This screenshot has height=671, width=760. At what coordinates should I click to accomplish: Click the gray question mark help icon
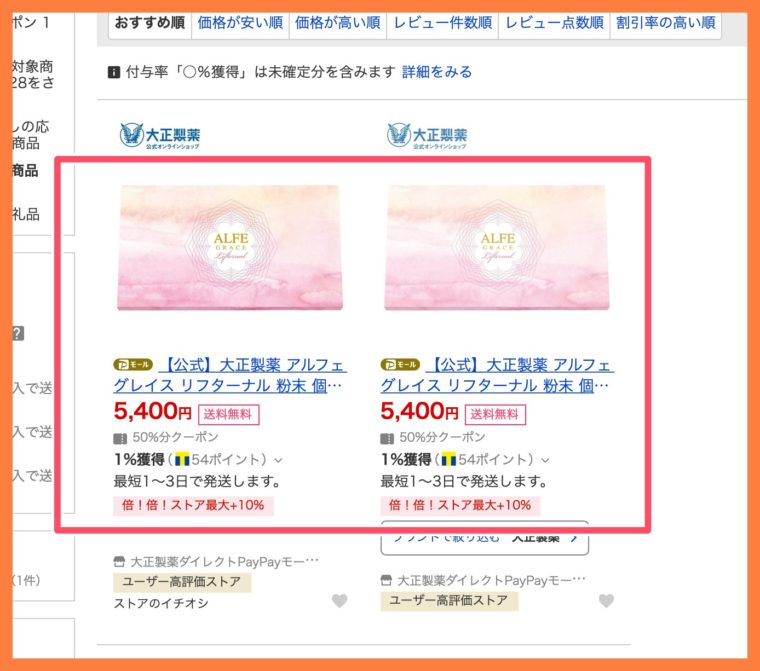18,334
